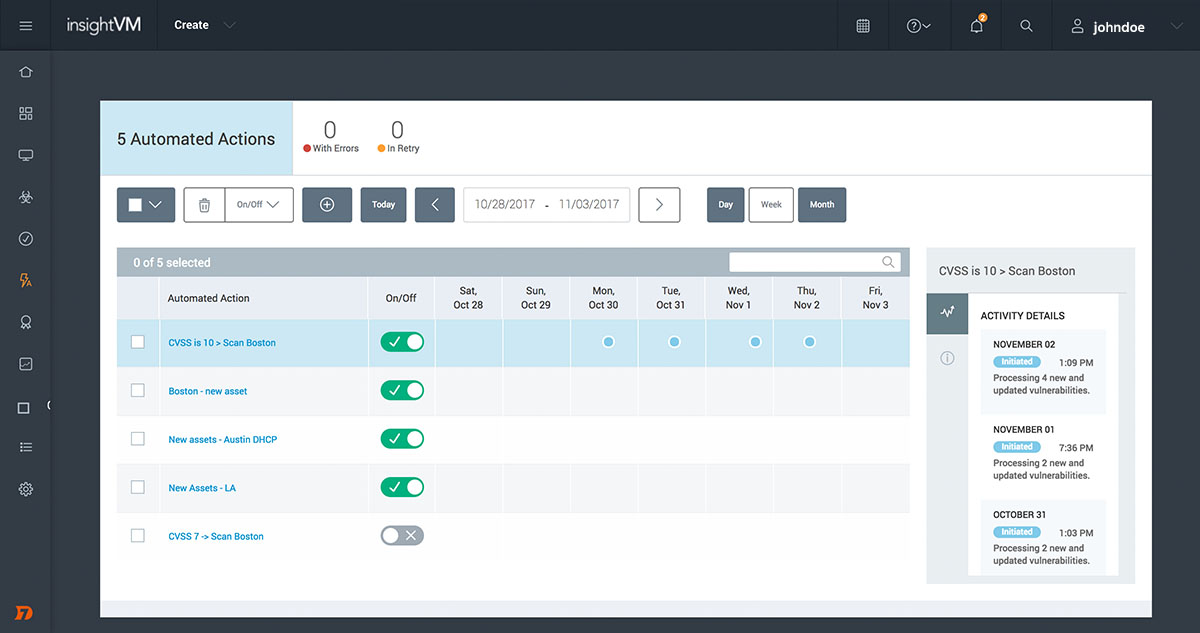Image resolution: width=1200 pixels, height=633 pixels.
Task: Open the settings gear in sidebar
Action: point(26,489)
